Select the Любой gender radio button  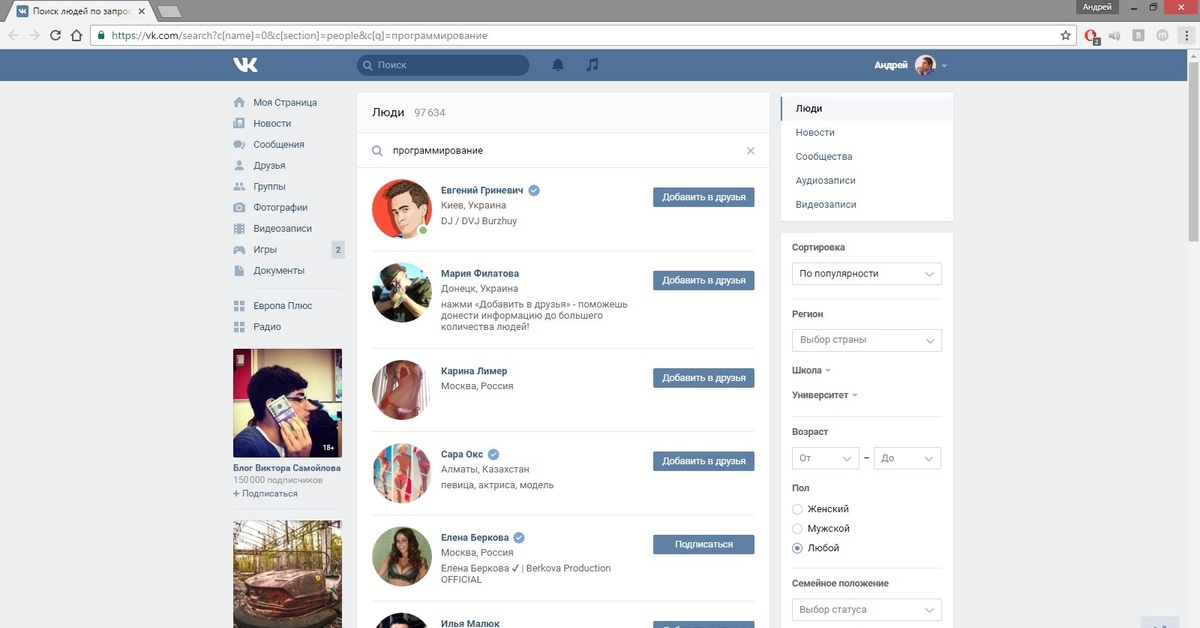click(797, 548)
